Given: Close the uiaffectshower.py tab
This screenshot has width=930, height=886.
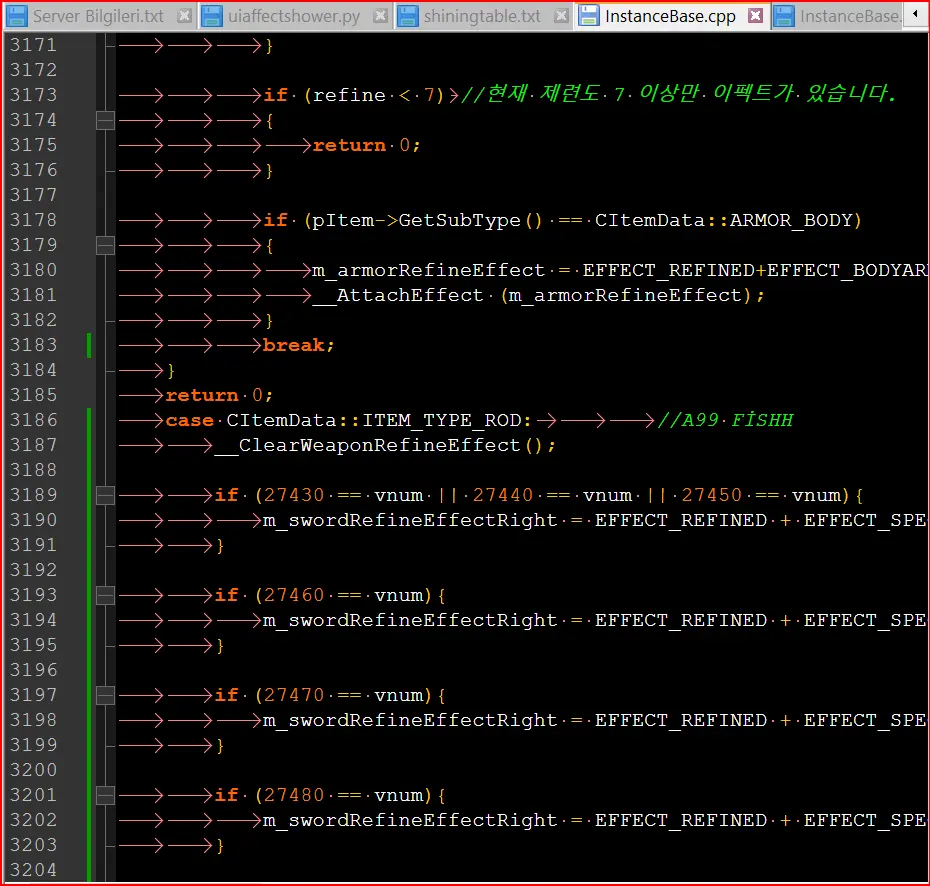Looking at the screenshot, I should point(379,16).
